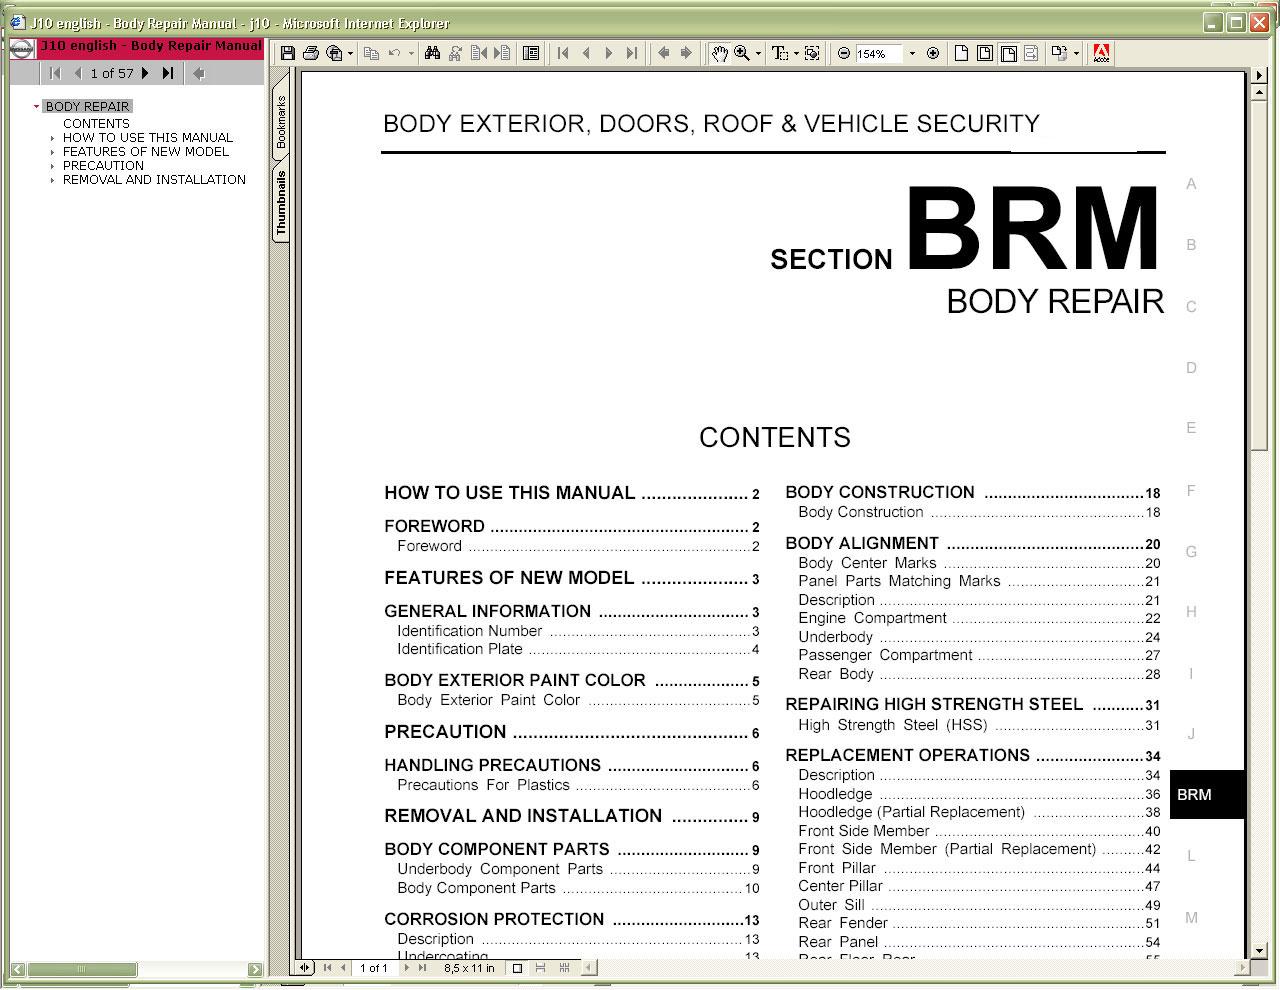
Task: Click the vertical scrollbar down arrow
Action: [1259, 952]
